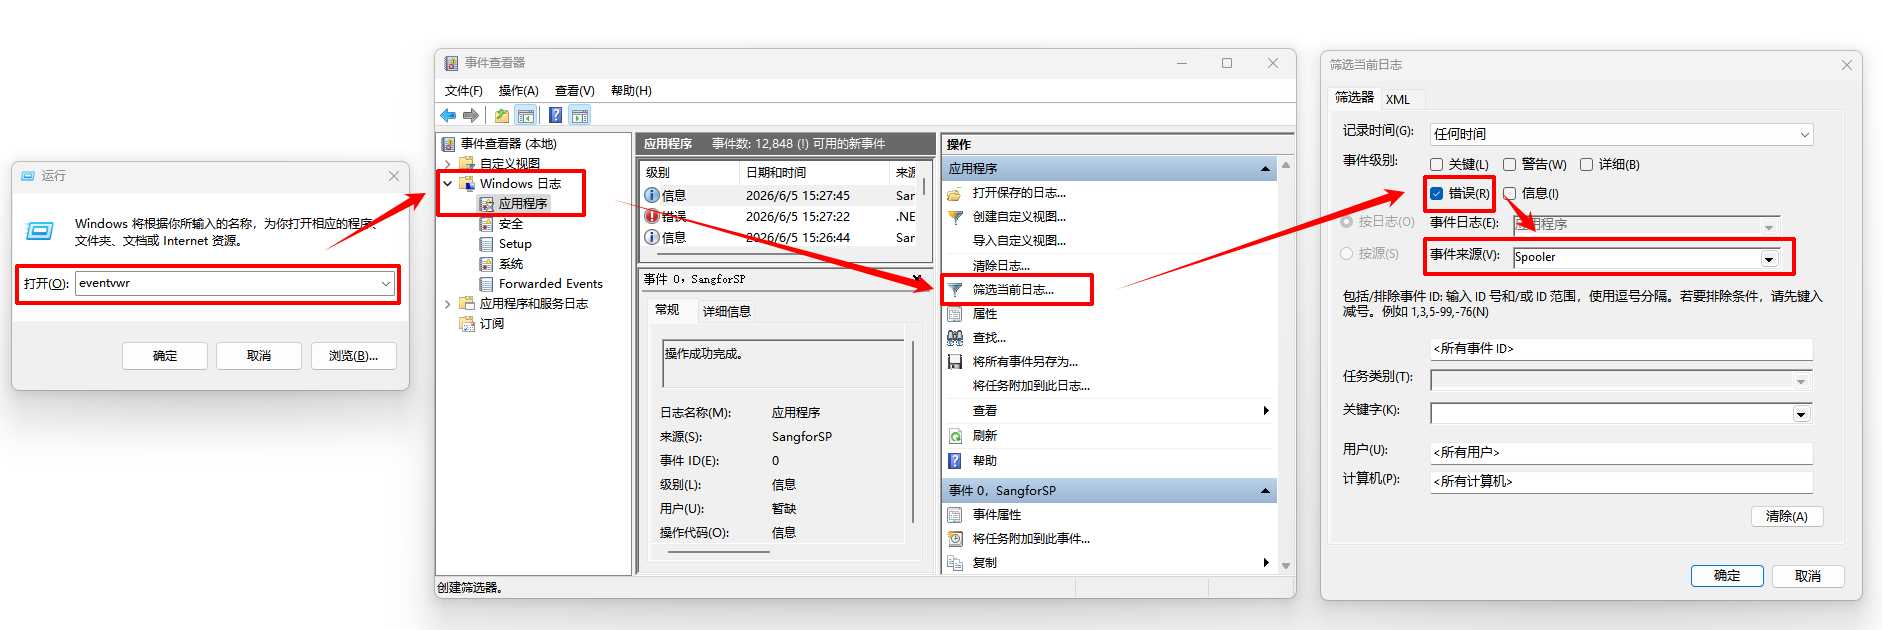Click 清除(A) in the filter dialog
The height and width of the screenshot is (630, 1882).
click(x=1787, y=517)
